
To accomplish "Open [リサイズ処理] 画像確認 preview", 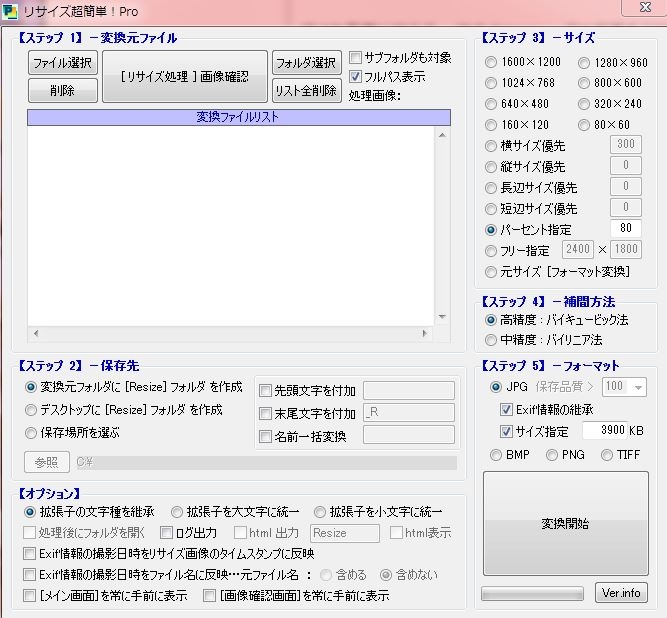I will pyautogui.click(x=185, y=77).
